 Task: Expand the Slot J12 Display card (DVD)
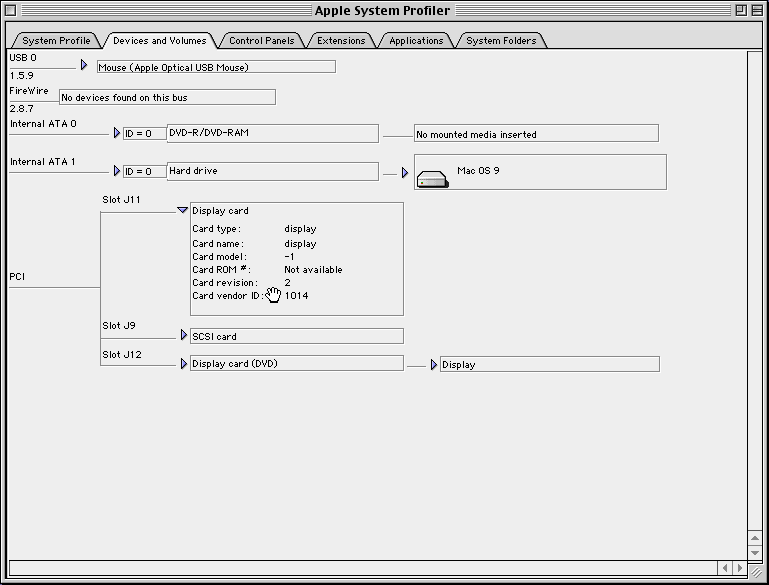184,364
